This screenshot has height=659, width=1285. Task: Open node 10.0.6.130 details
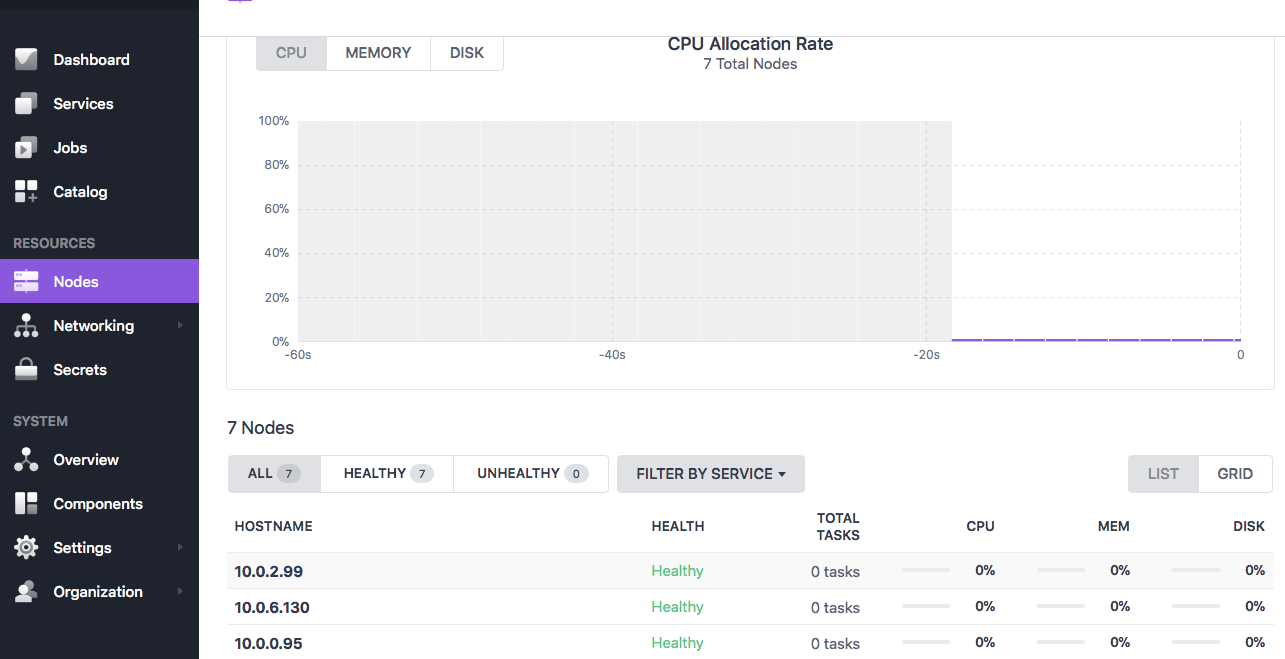(x=272, y=608)
